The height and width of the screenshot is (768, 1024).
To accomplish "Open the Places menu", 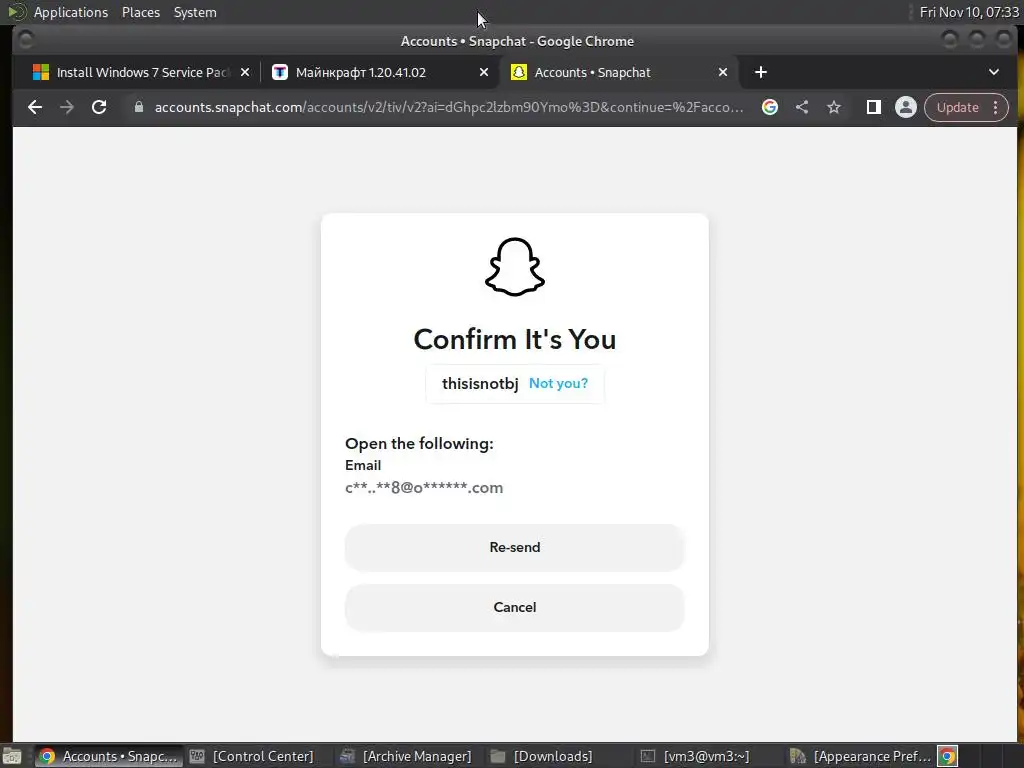I will point(141,12).
